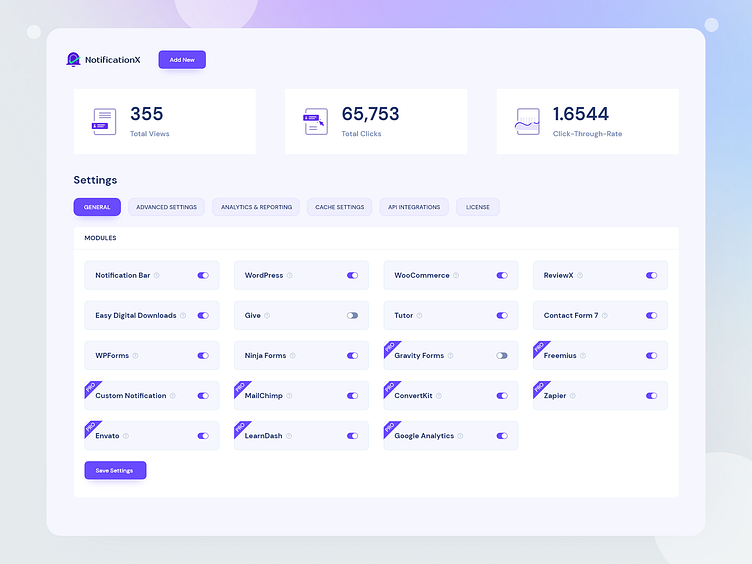This screenshot has height=564, width=752.
Task: Disable the Notification Bar module toggle
Action: [x=203, y=275]
